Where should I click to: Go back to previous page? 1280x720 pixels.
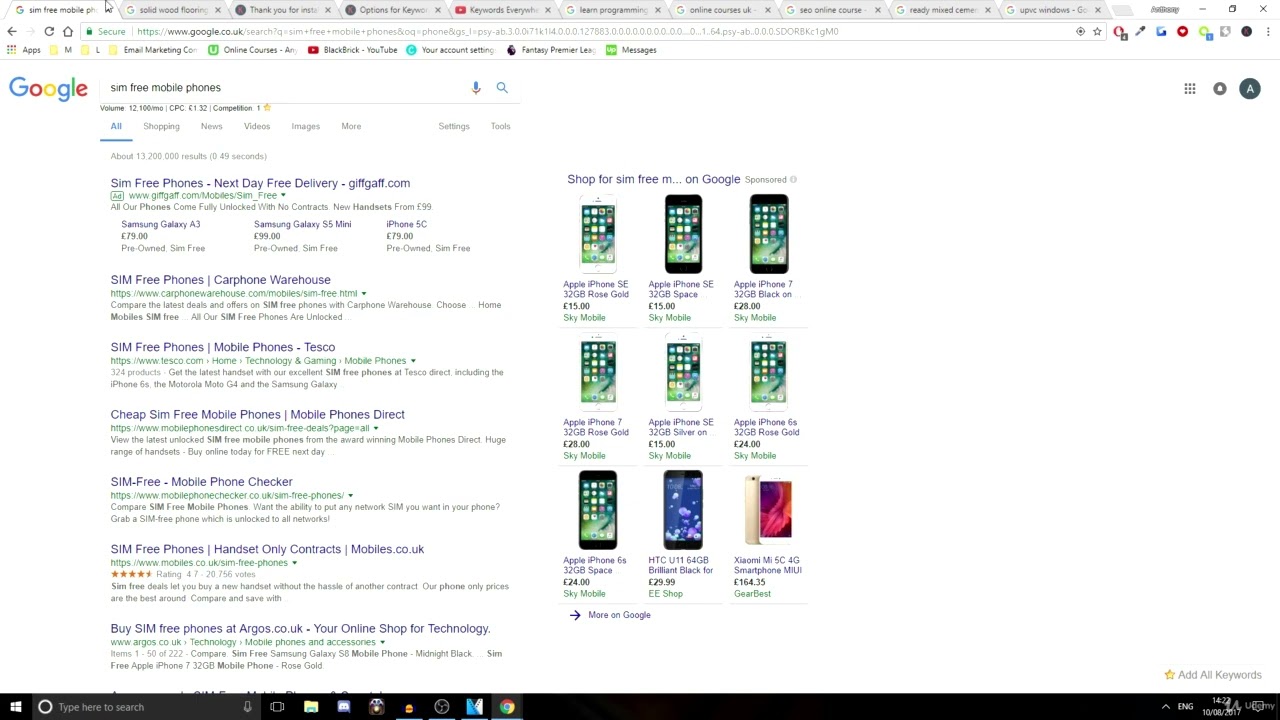point(12,31)
